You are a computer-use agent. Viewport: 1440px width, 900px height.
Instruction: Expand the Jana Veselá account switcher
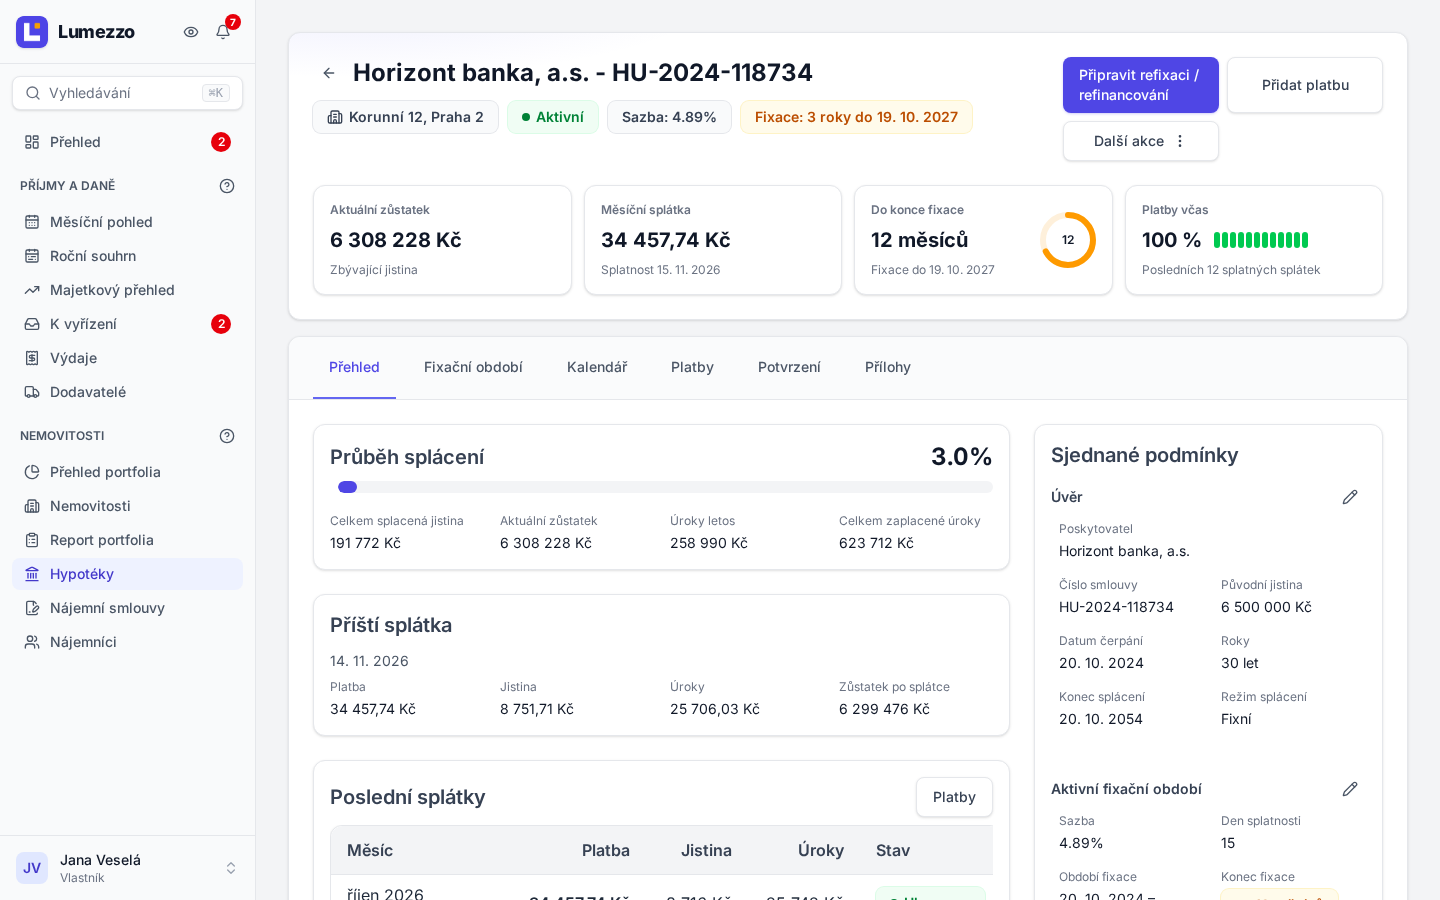[127, 868]
